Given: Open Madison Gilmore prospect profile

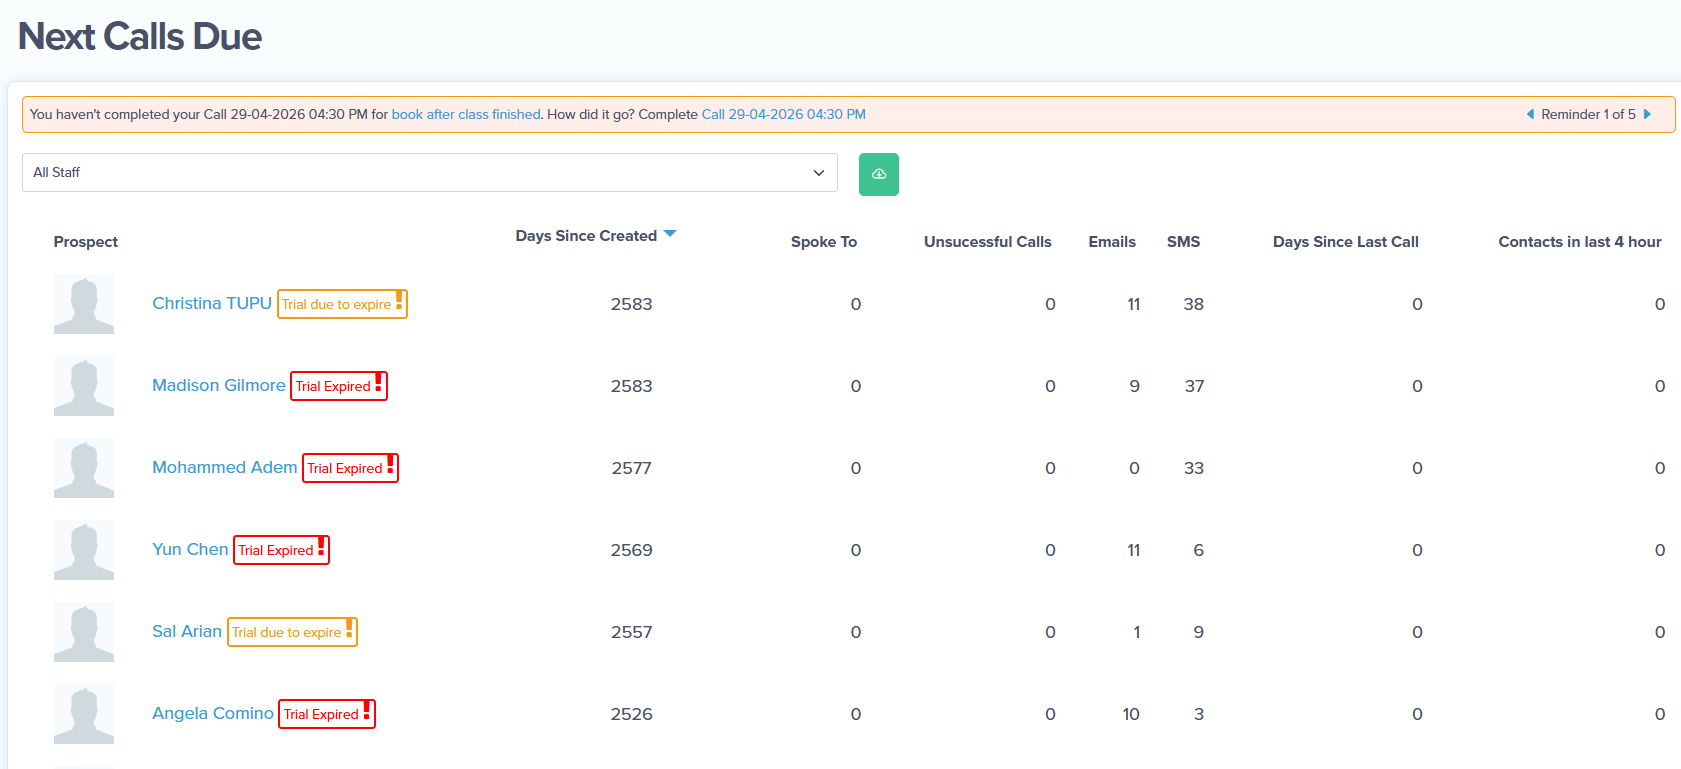Looking at the screenshot, I should (219, 385).
